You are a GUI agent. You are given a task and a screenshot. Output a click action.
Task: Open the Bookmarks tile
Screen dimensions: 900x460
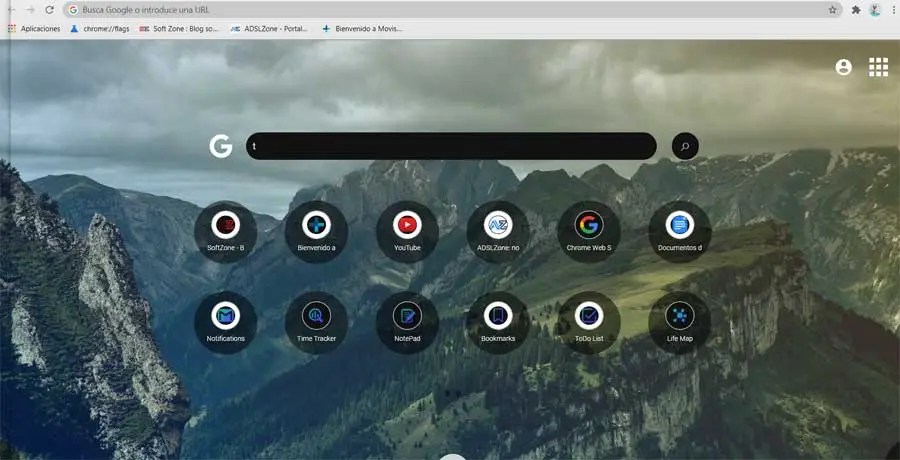tap(498, 322)
